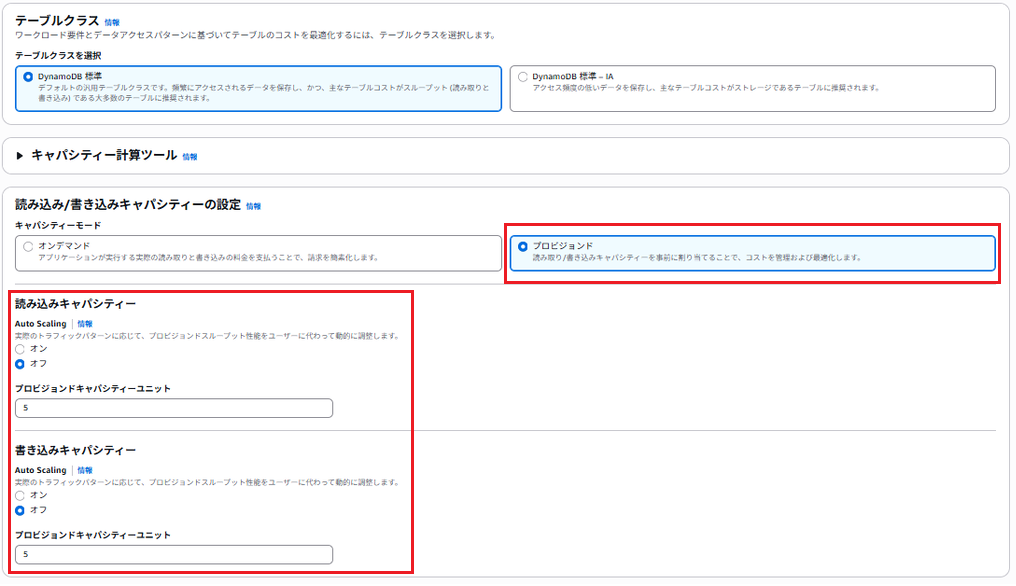Viewport: 1016px width, 586px height.
Task: Click the 読み込みキャパシティー heading
Action: pyautogui.click(x=75, y=303)
